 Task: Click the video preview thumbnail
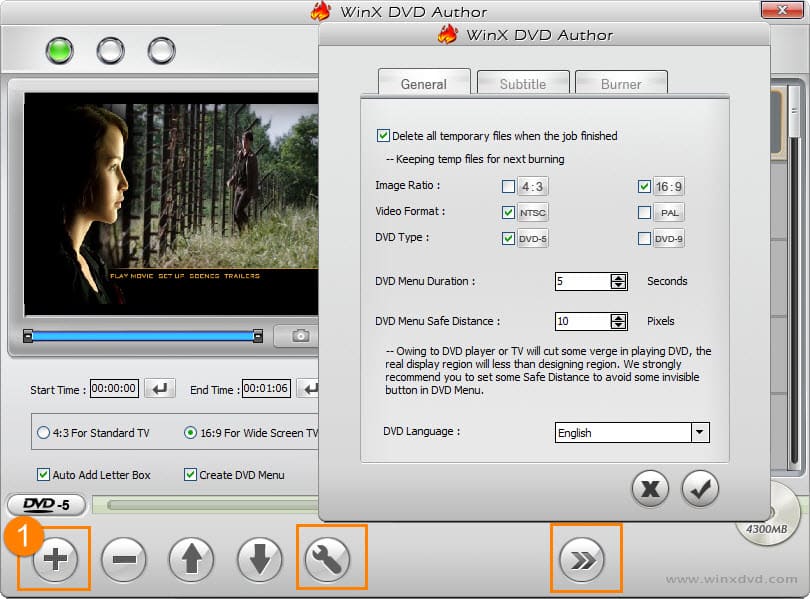(x=172, y=204)
